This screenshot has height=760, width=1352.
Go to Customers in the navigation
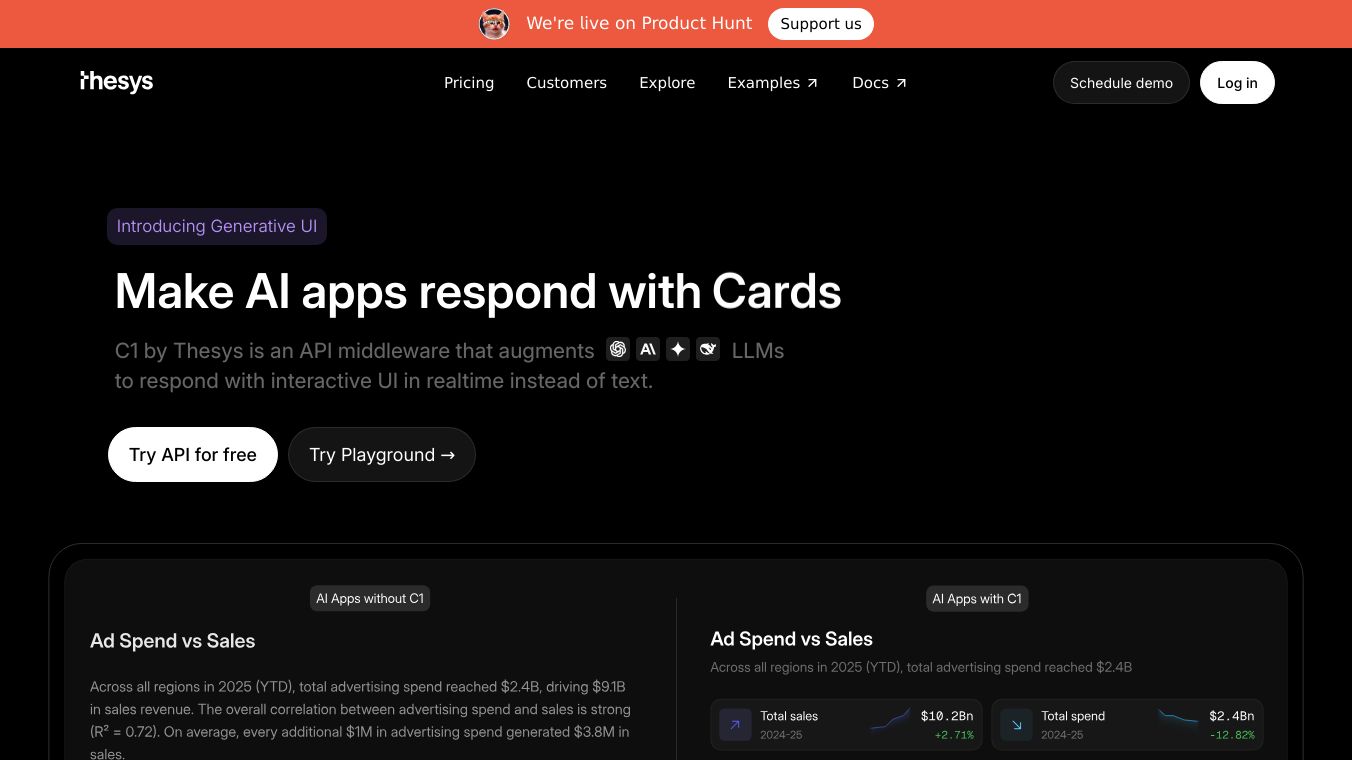pyautogui.click(x=567, y=83)
